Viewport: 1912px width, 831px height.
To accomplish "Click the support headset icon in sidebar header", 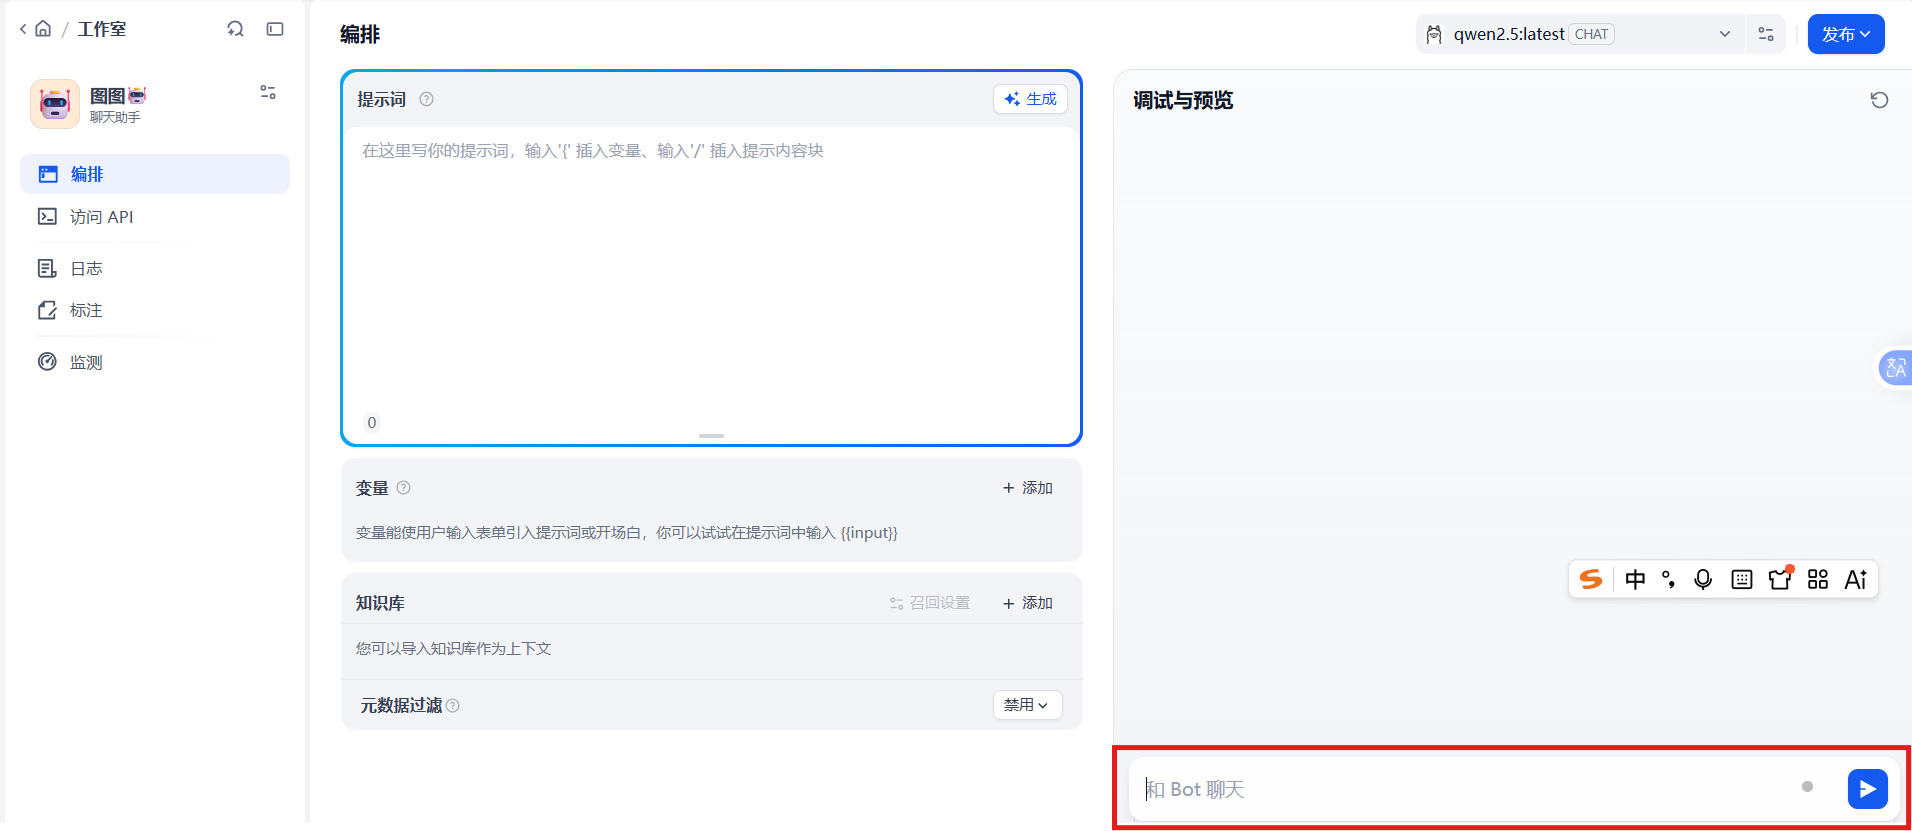I will pos(235,29).
